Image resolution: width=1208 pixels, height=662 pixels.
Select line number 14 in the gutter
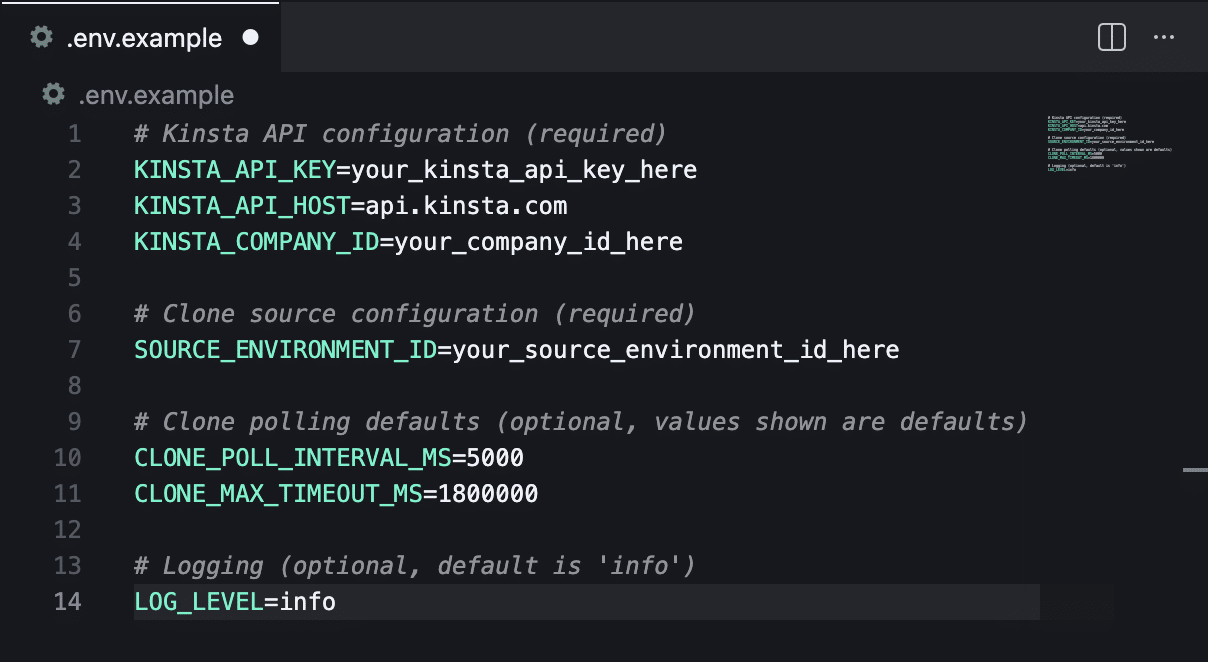[x=67, y=602]
